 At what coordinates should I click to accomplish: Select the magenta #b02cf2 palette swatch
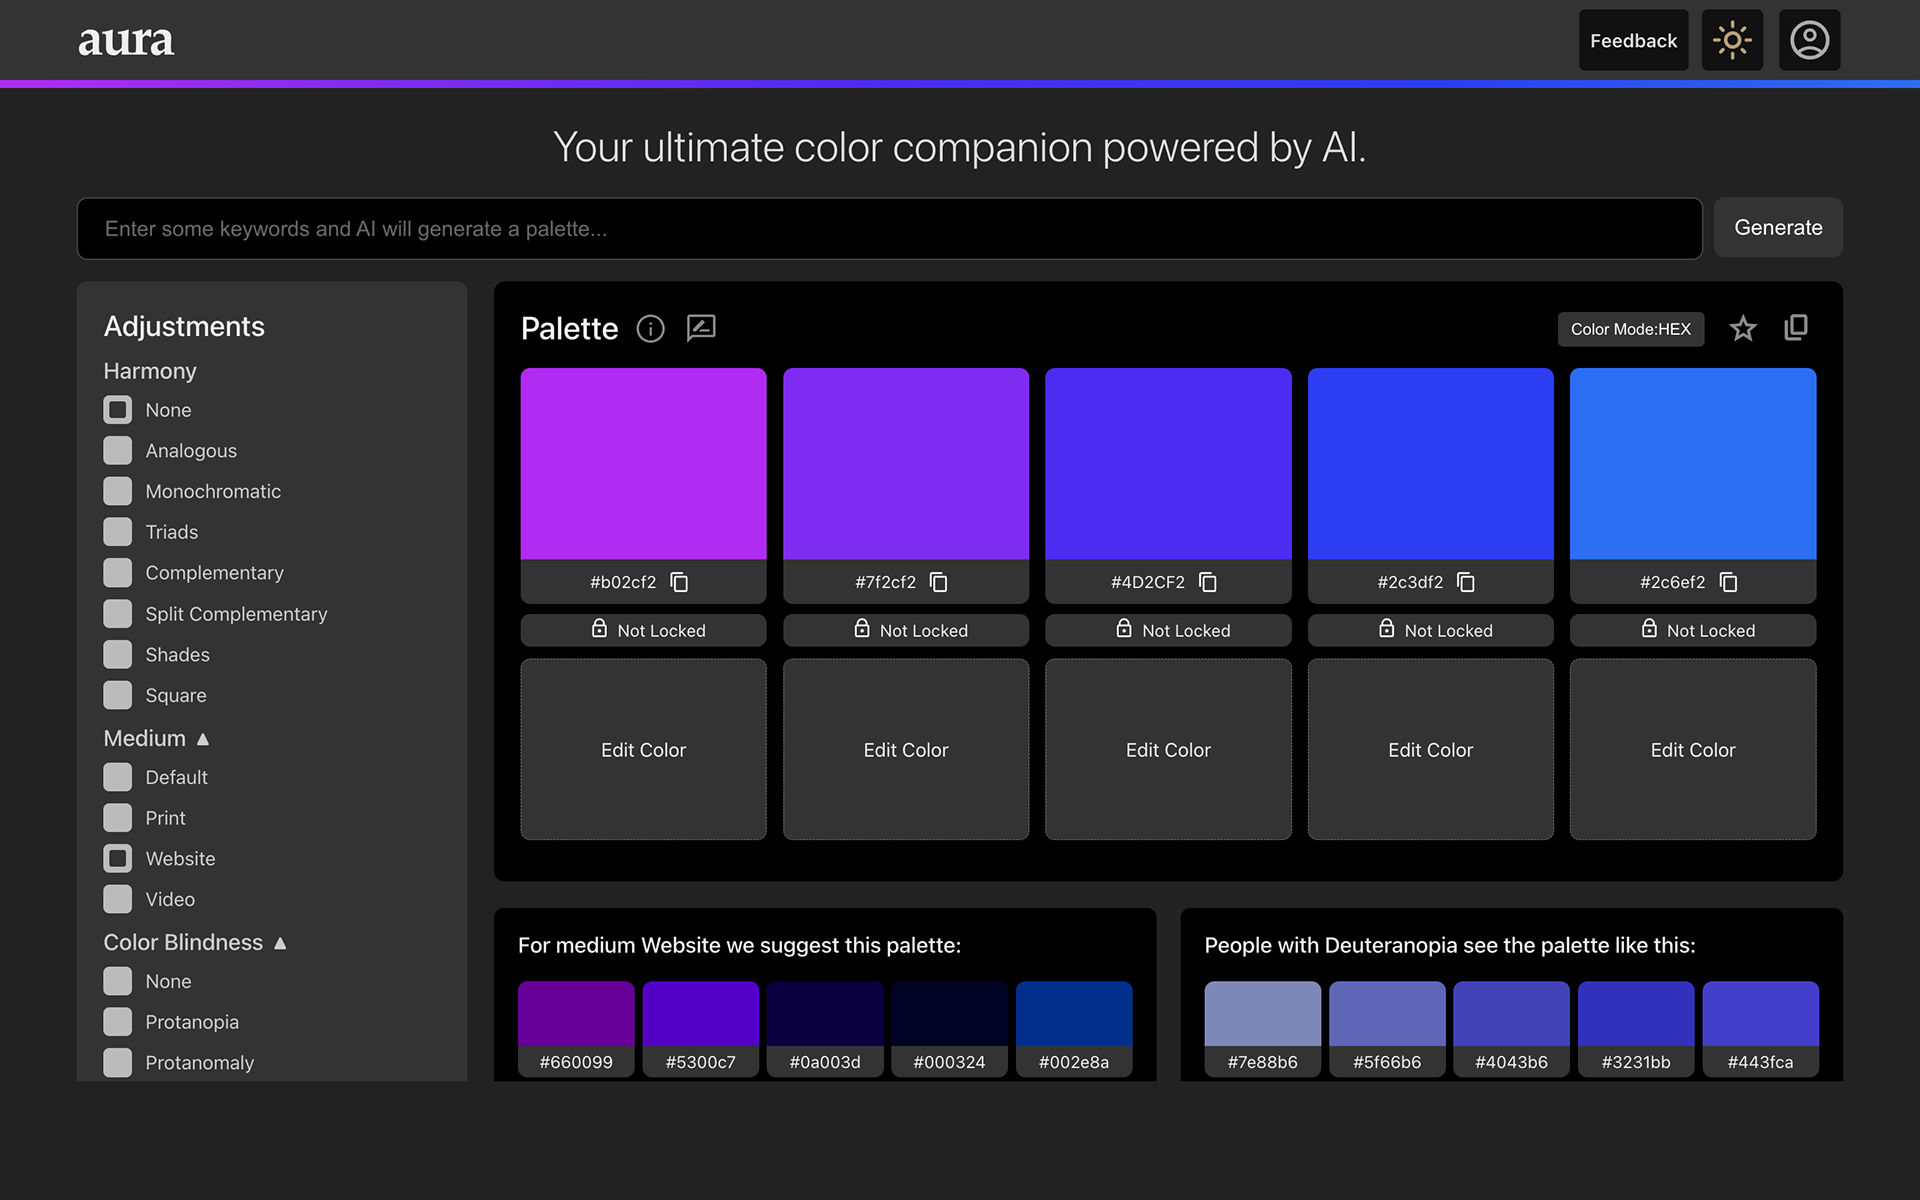point(643,464)
